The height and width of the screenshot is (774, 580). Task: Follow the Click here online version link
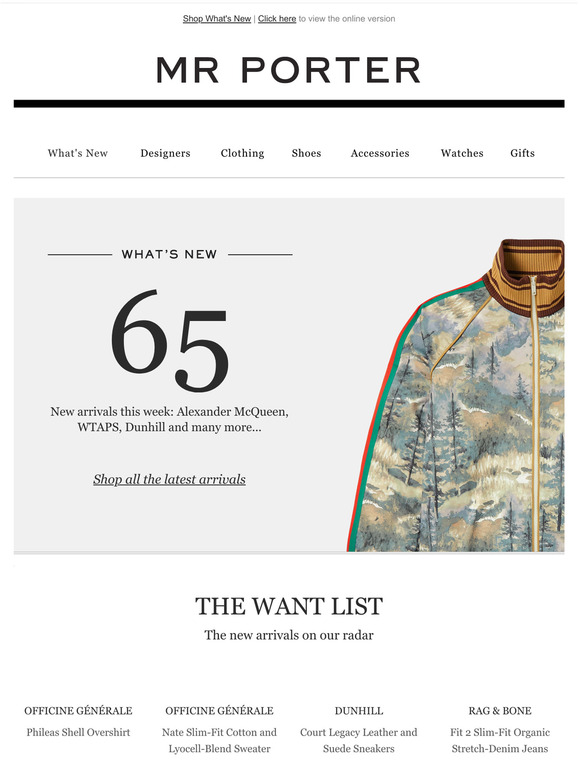click(x=277, y=19)
